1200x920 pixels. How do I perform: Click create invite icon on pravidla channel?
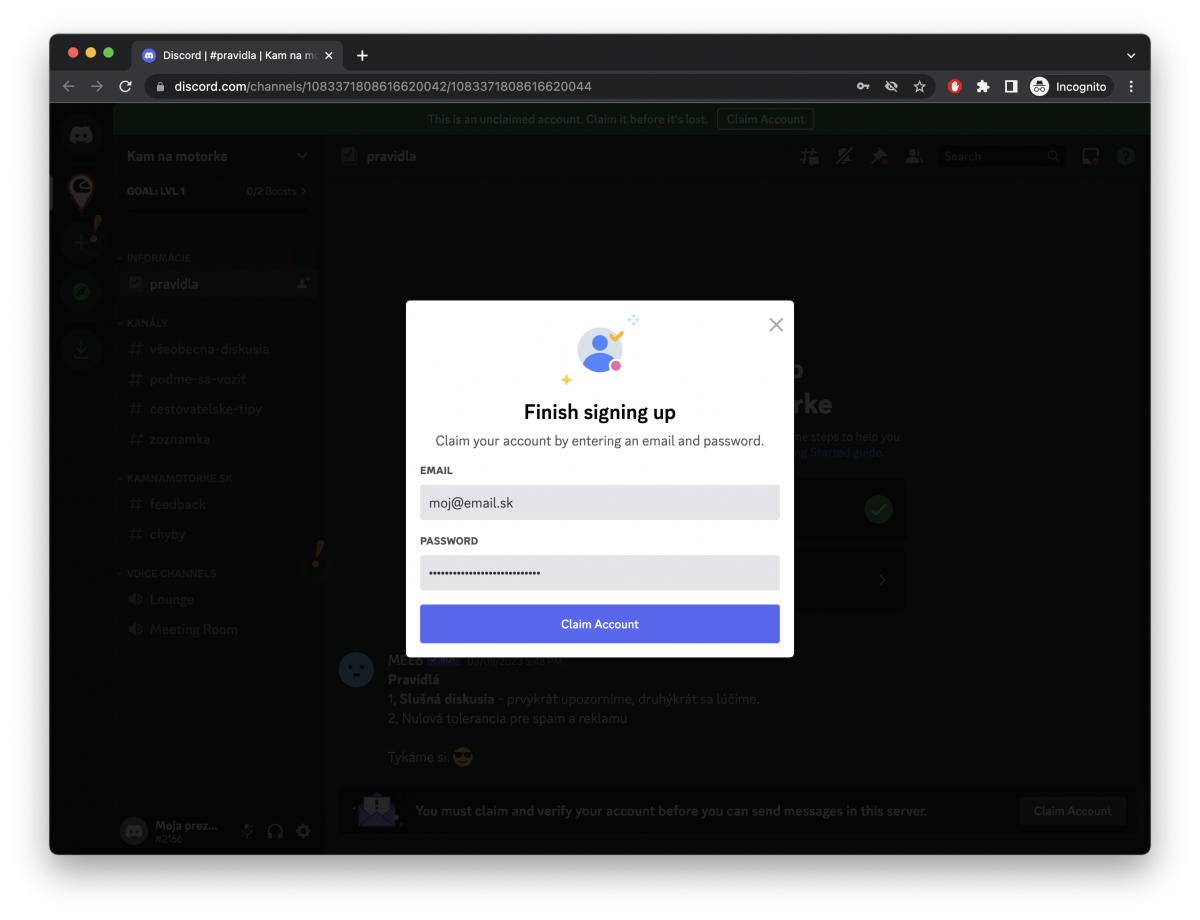(303, 284)
